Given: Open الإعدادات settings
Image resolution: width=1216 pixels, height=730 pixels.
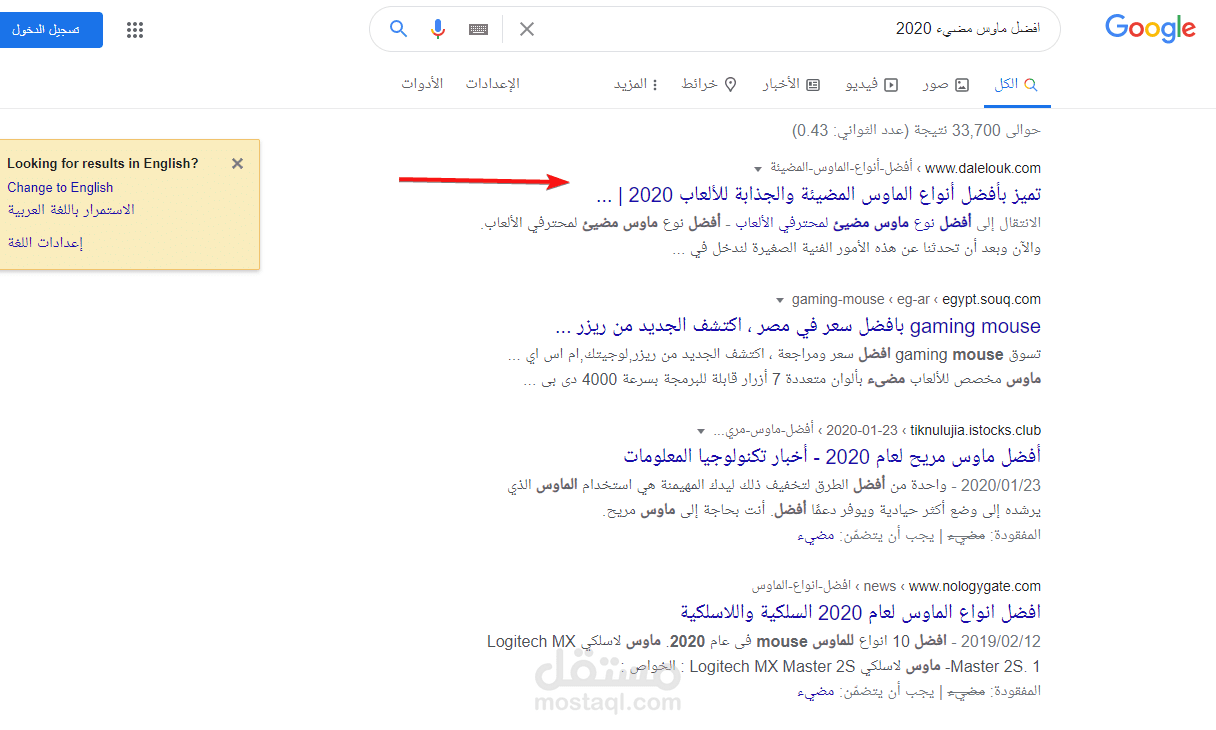Looking at the screenshot, I should [492, 84].
